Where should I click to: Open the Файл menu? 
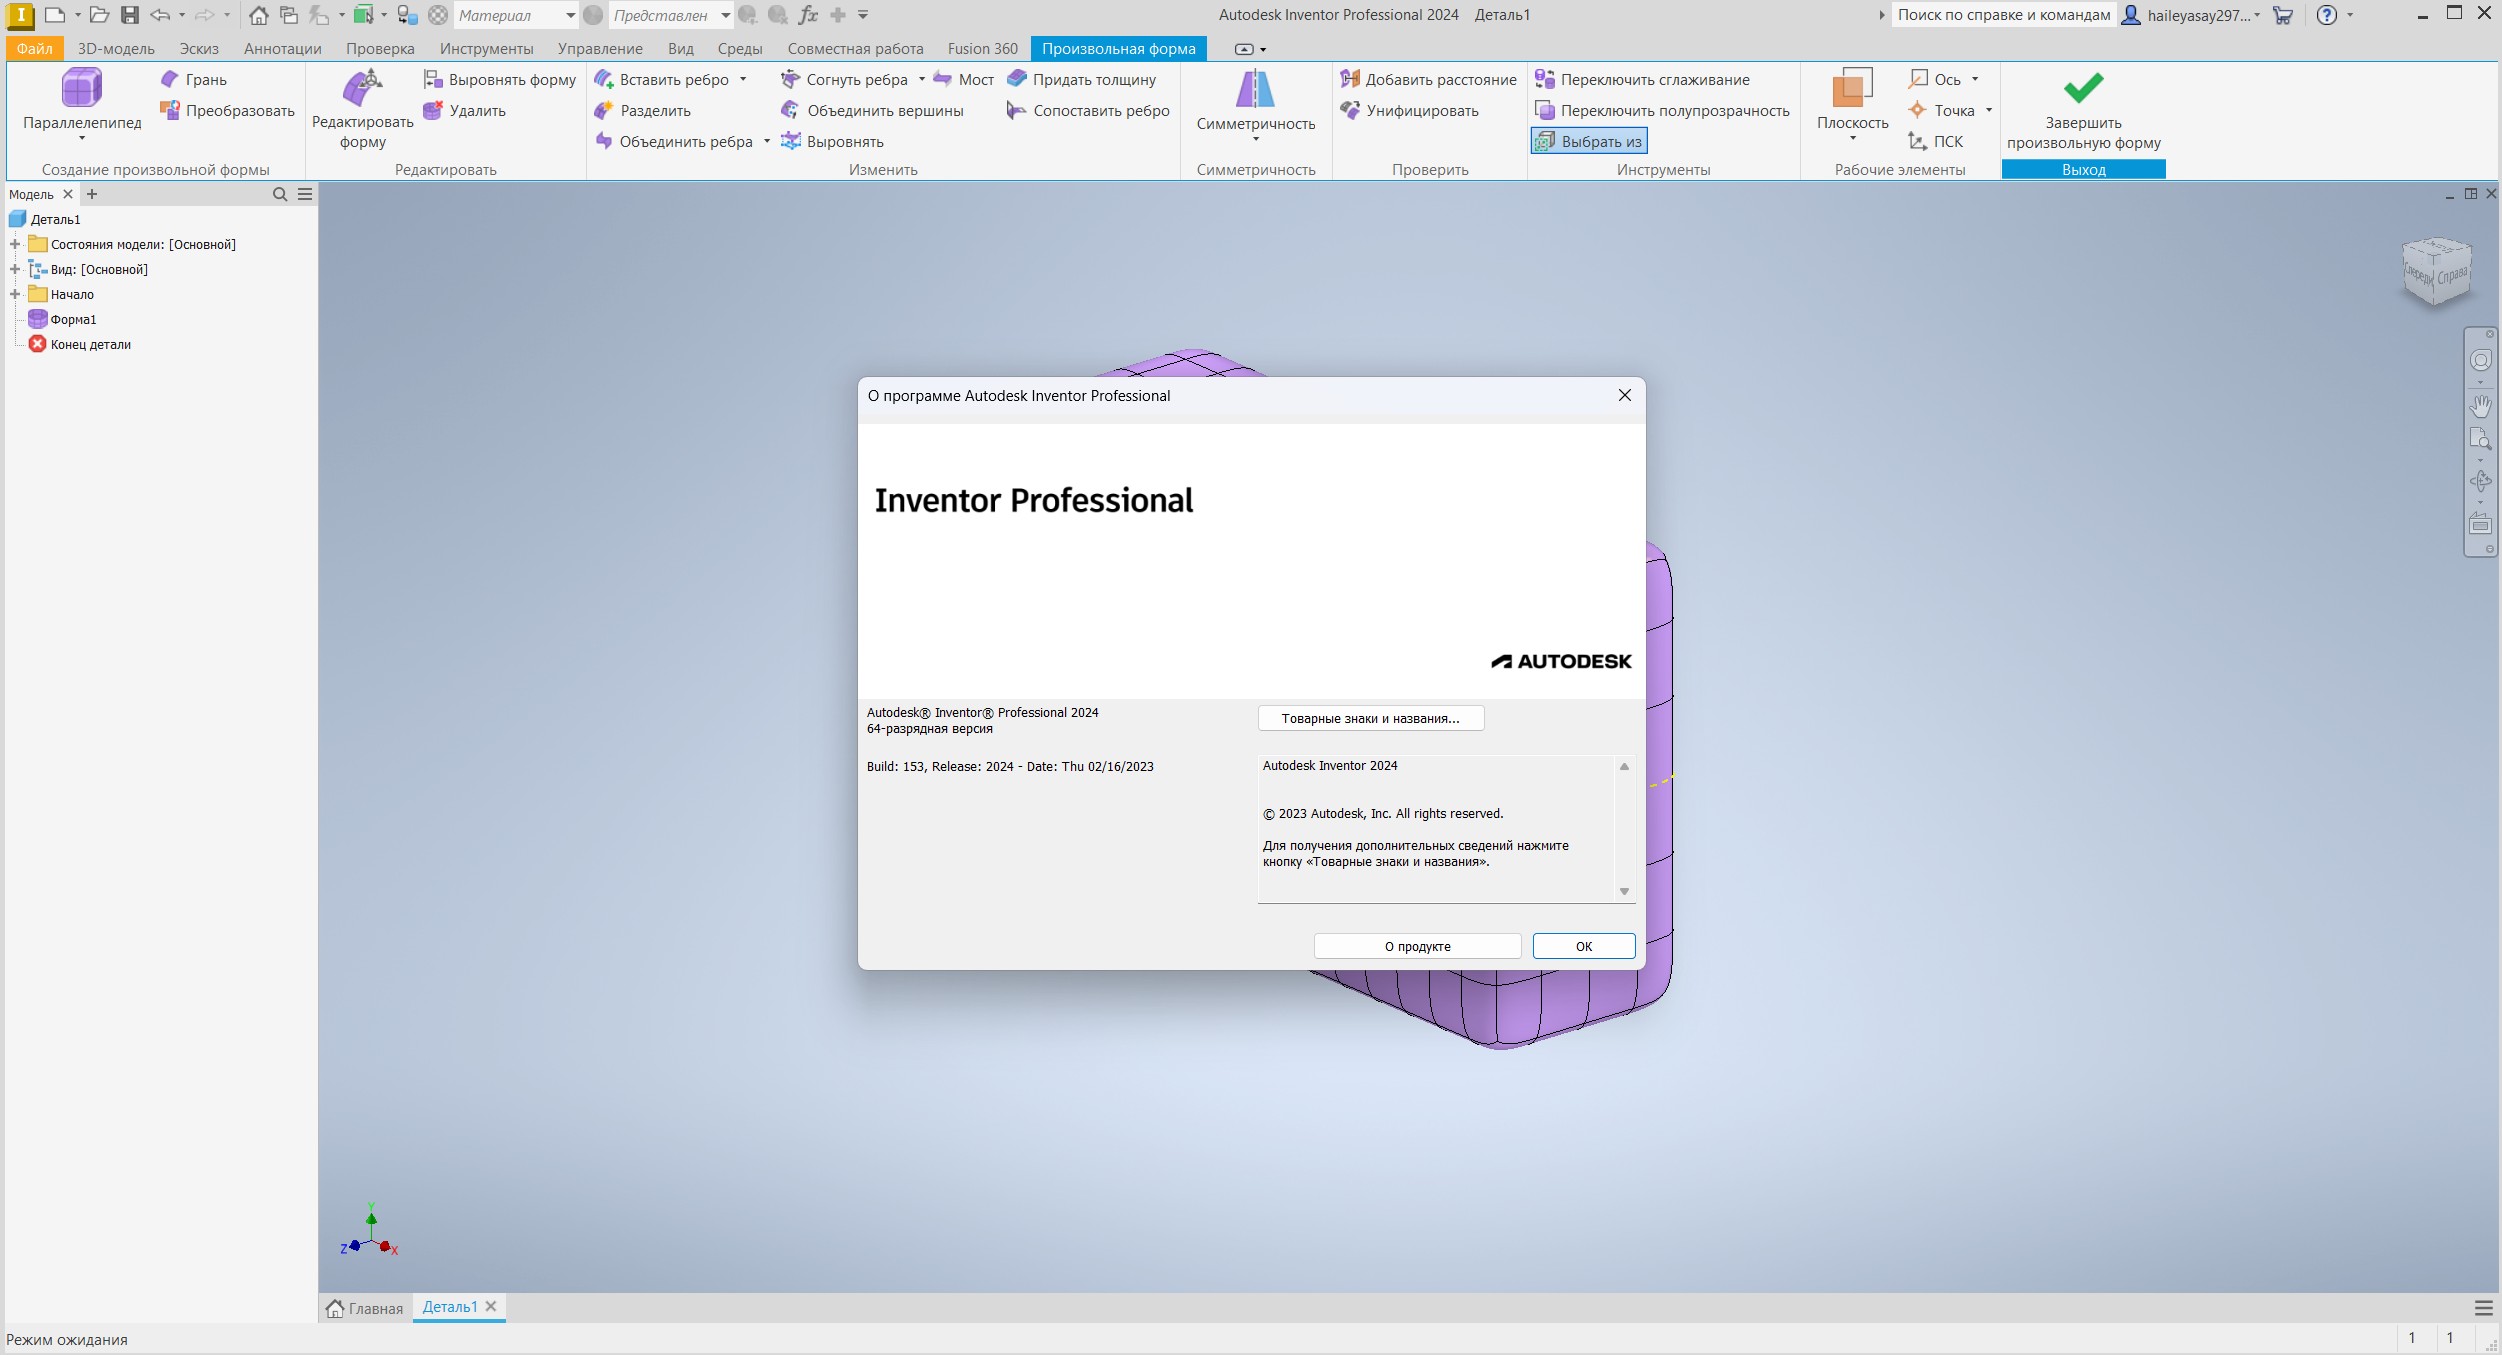pos(35,48)
